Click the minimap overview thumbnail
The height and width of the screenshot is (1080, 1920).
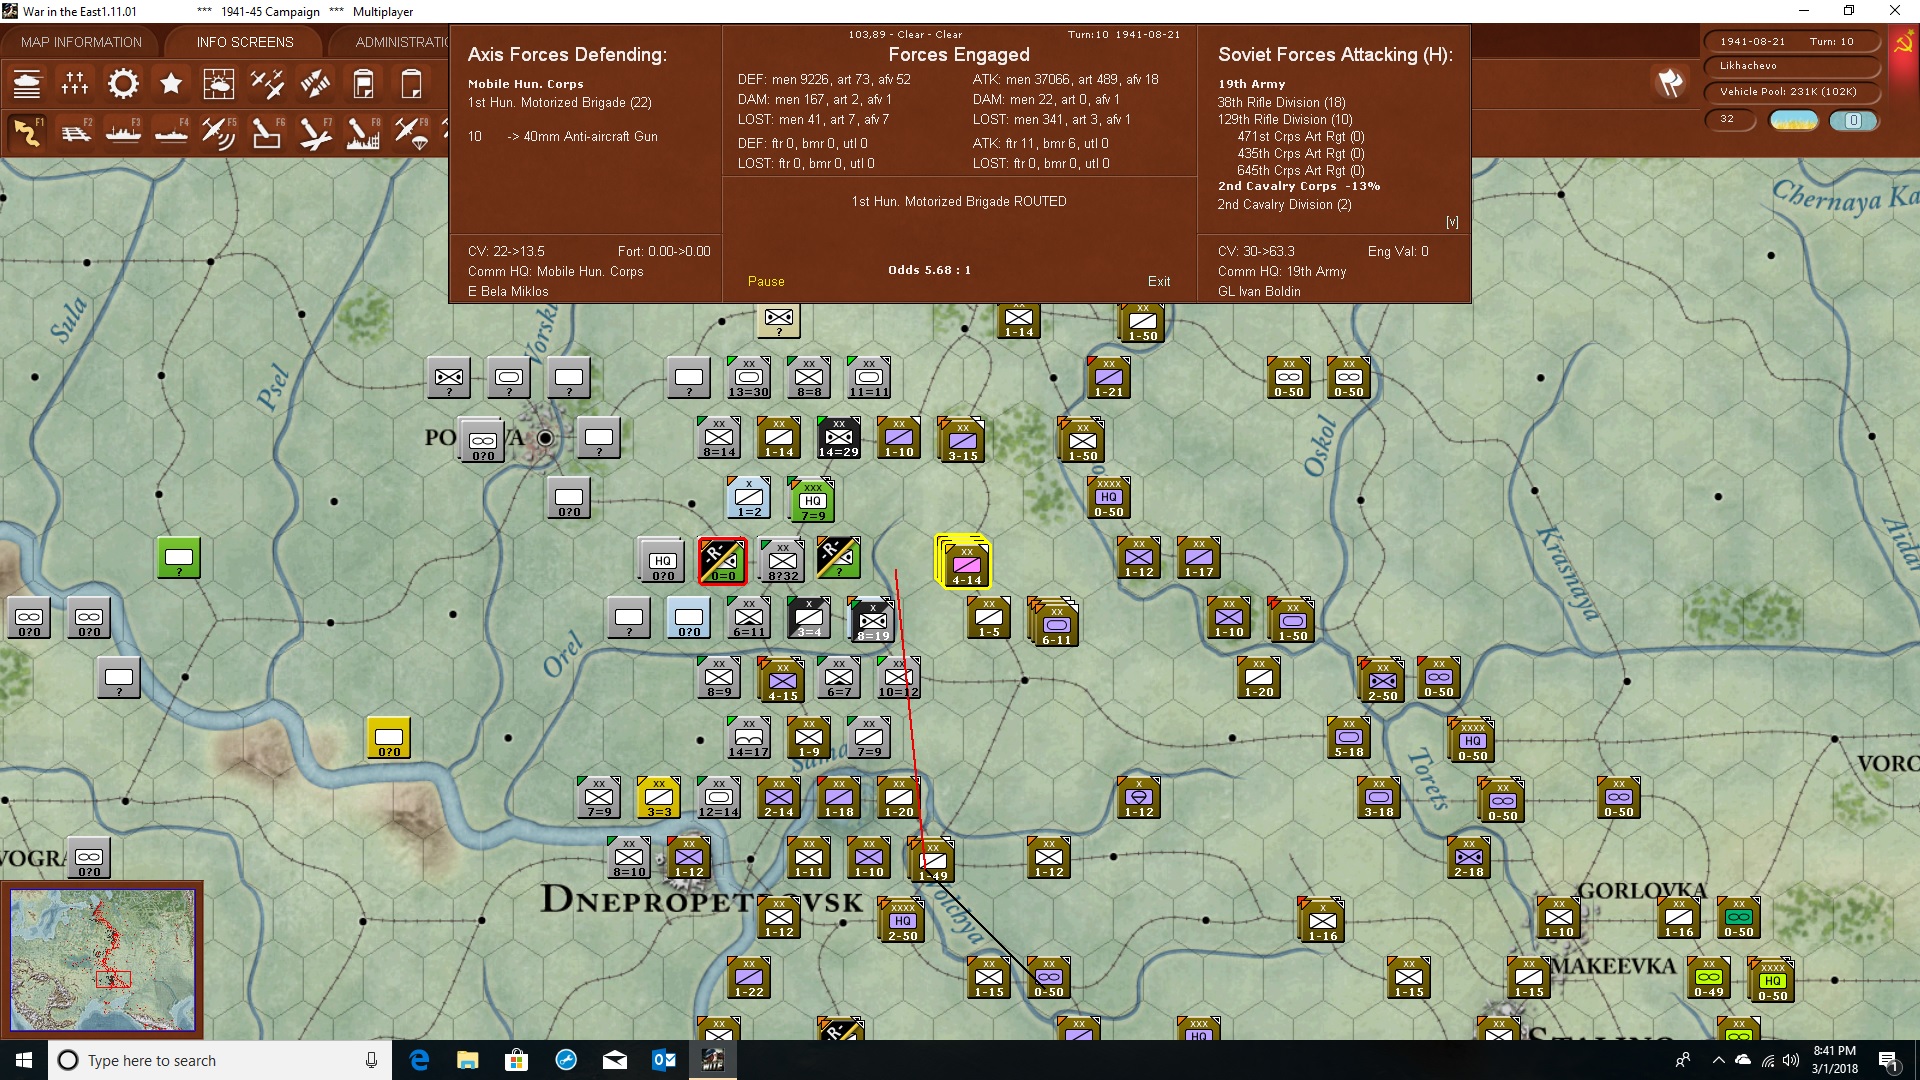pos(102,960)
